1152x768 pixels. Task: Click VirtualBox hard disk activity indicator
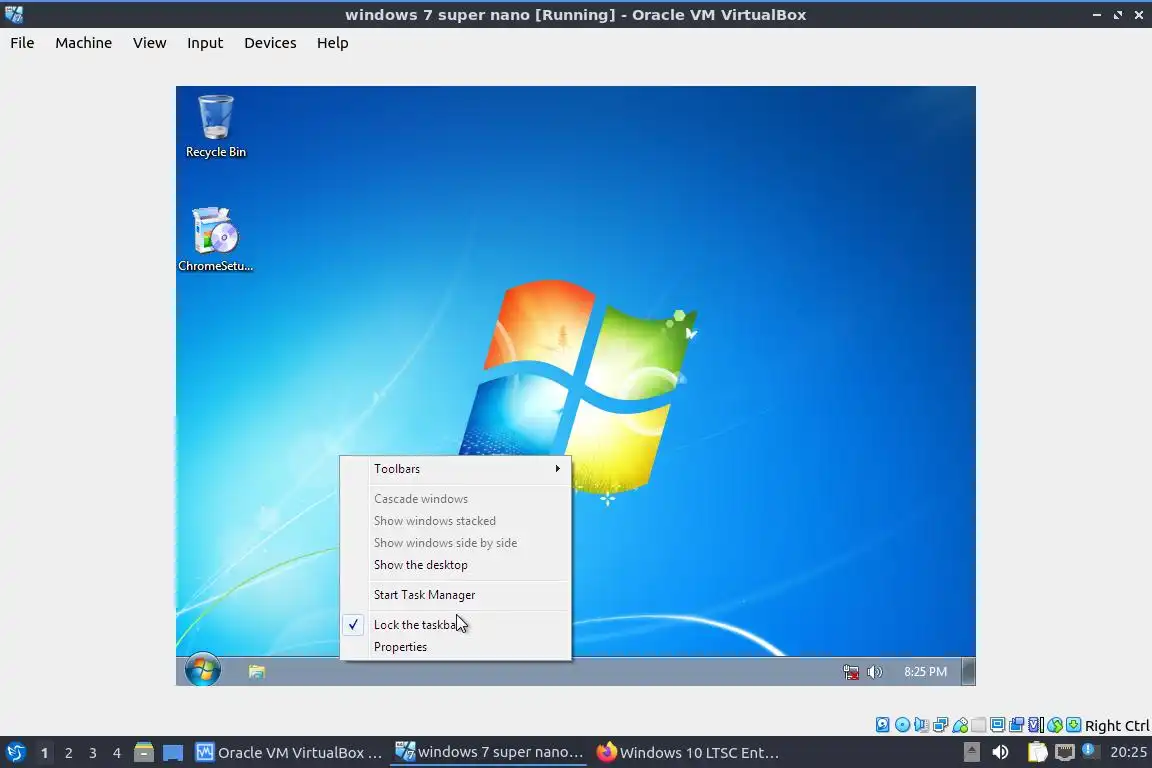coord(882,725)
